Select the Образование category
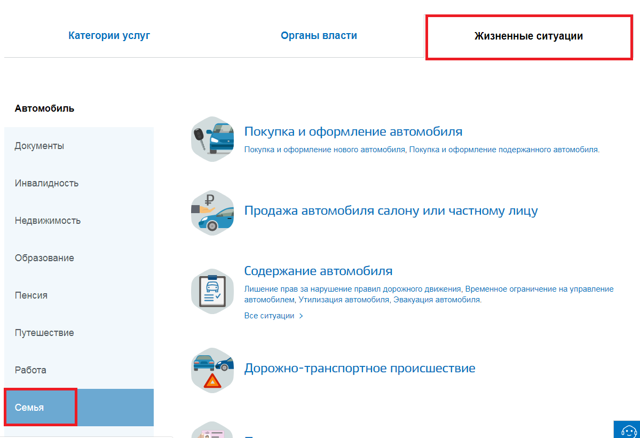640x438 pixels. click(79, 258)
